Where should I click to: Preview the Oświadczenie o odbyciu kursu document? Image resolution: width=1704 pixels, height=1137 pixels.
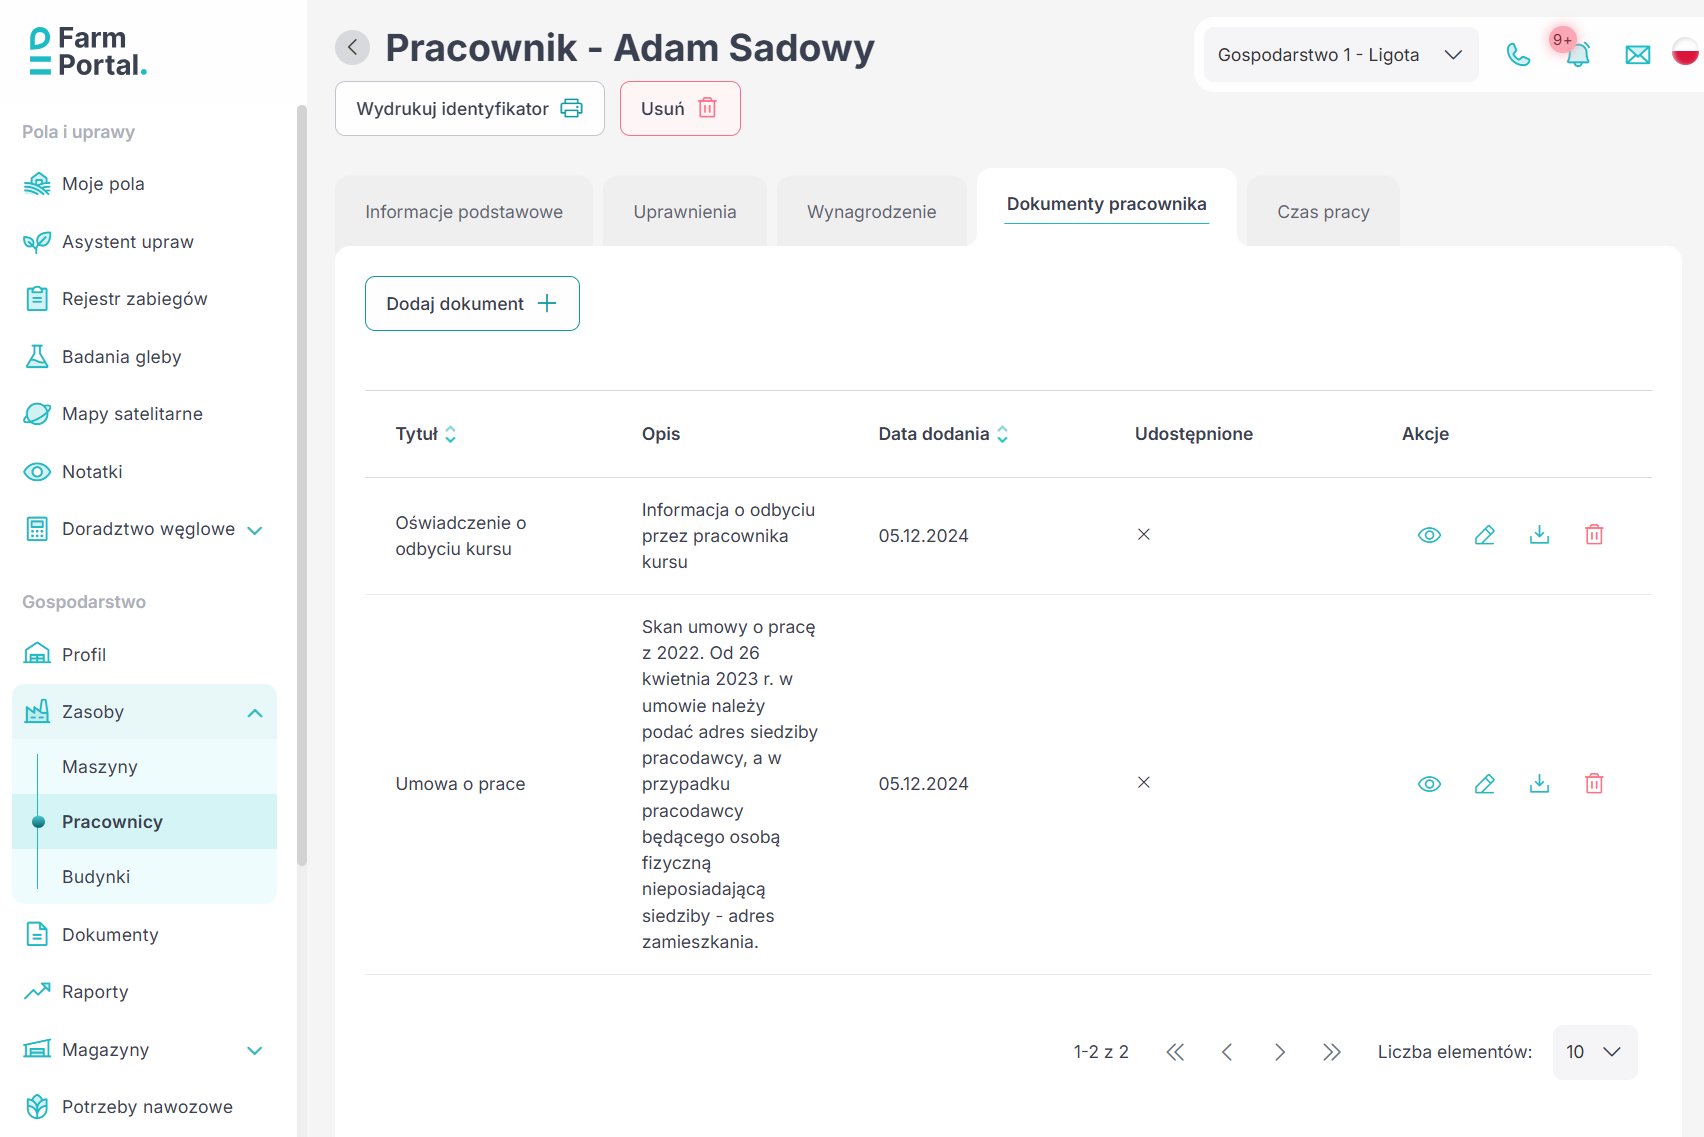[1429, 535]
